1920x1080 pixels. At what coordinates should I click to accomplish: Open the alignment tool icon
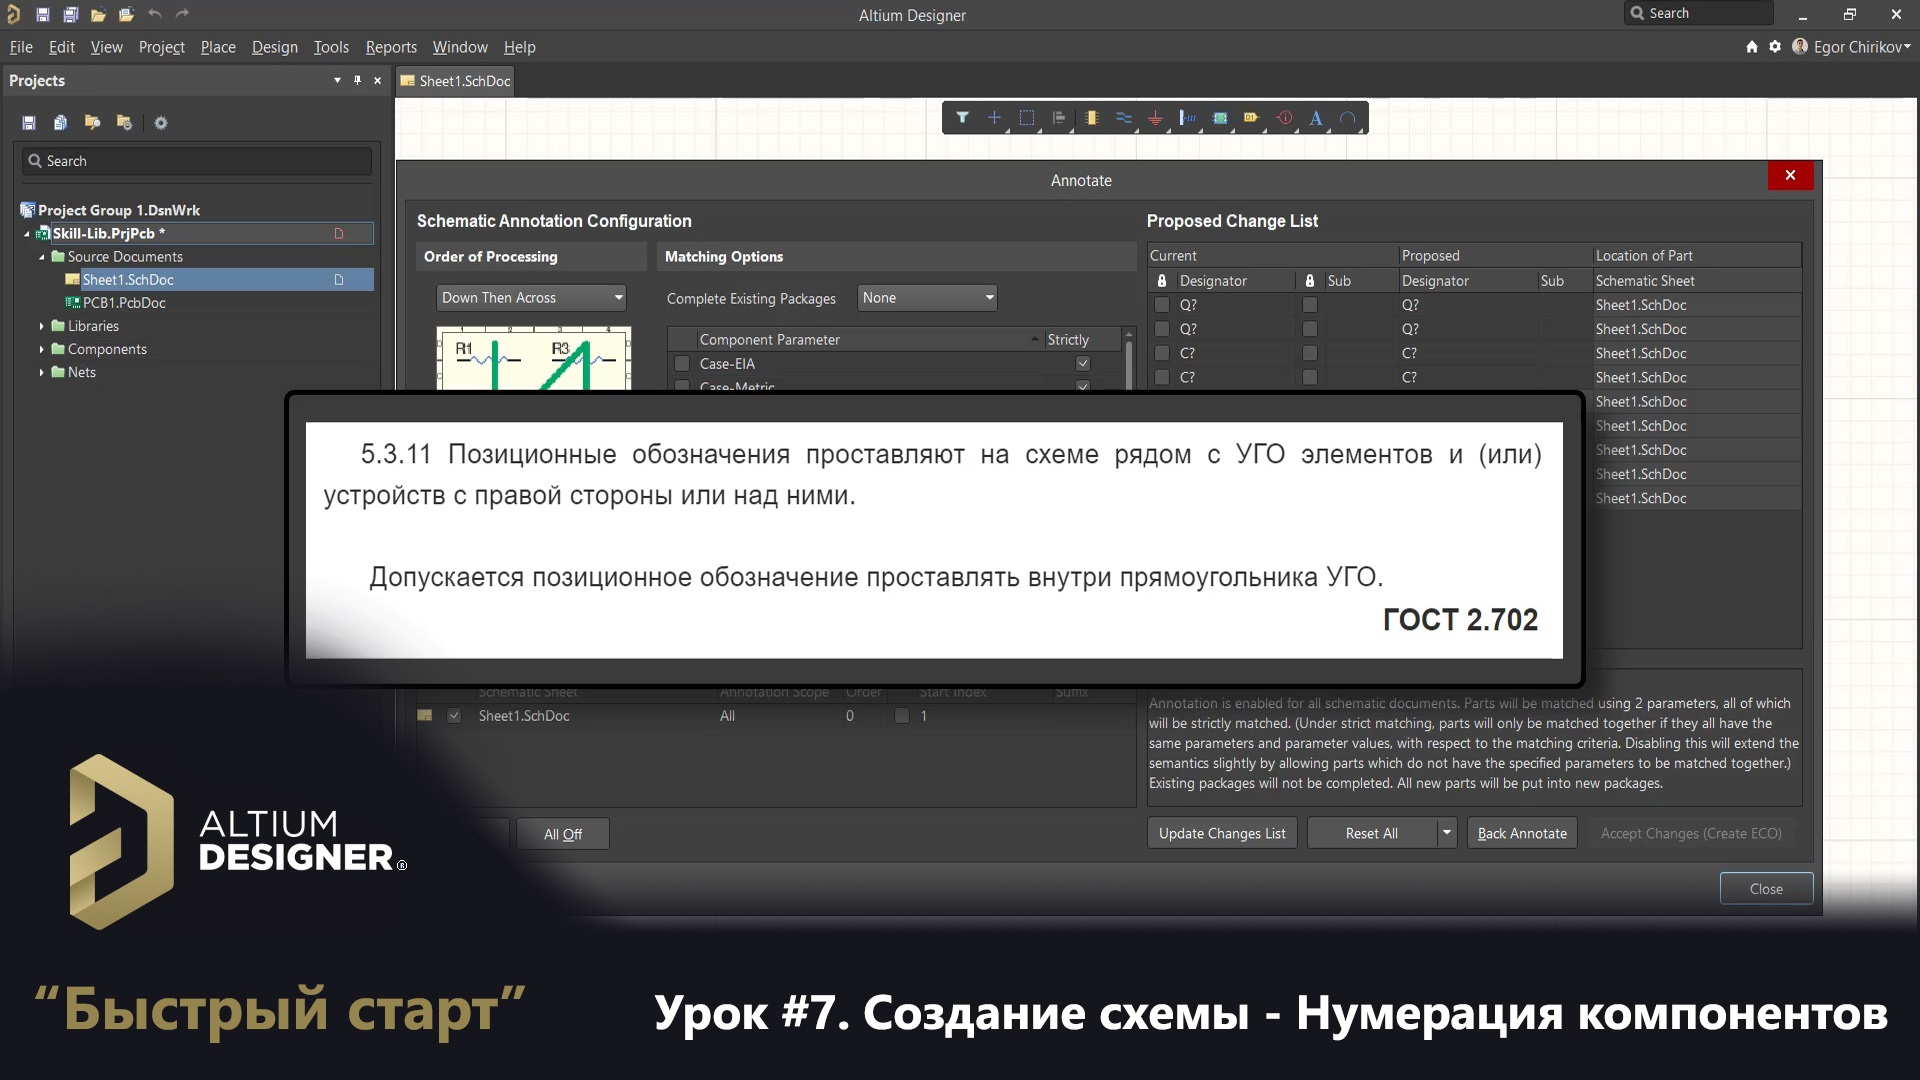pos(1059,118)
